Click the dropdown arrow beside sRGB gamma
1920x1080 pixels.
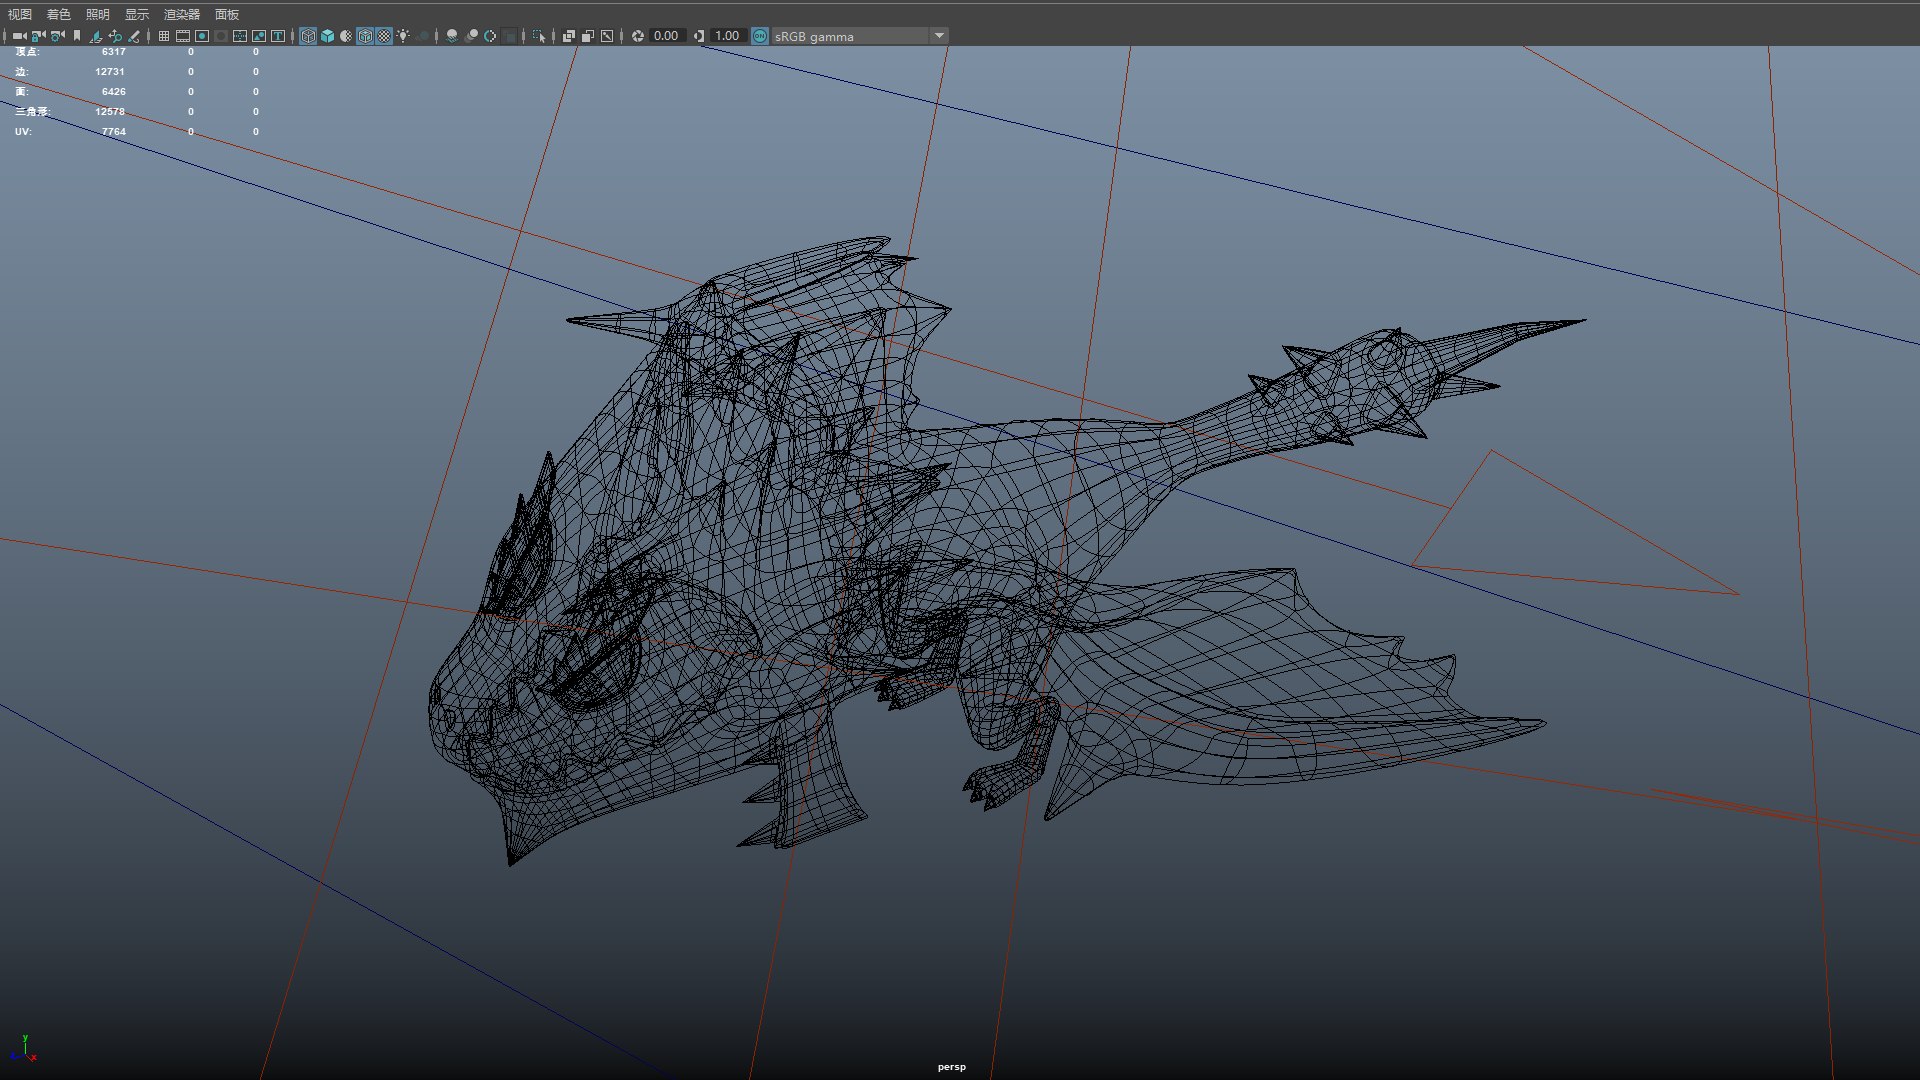(939, 36)
